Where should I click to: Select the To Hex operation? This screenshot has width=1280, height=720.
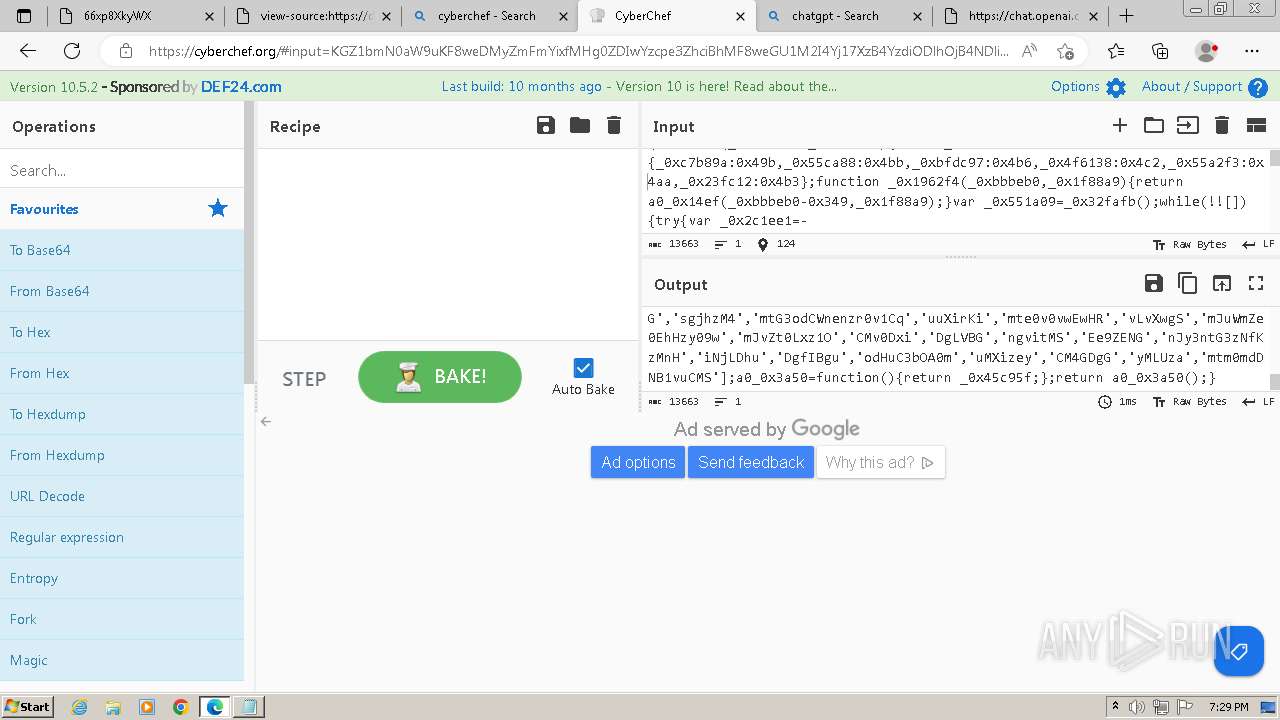pos(122,332)
